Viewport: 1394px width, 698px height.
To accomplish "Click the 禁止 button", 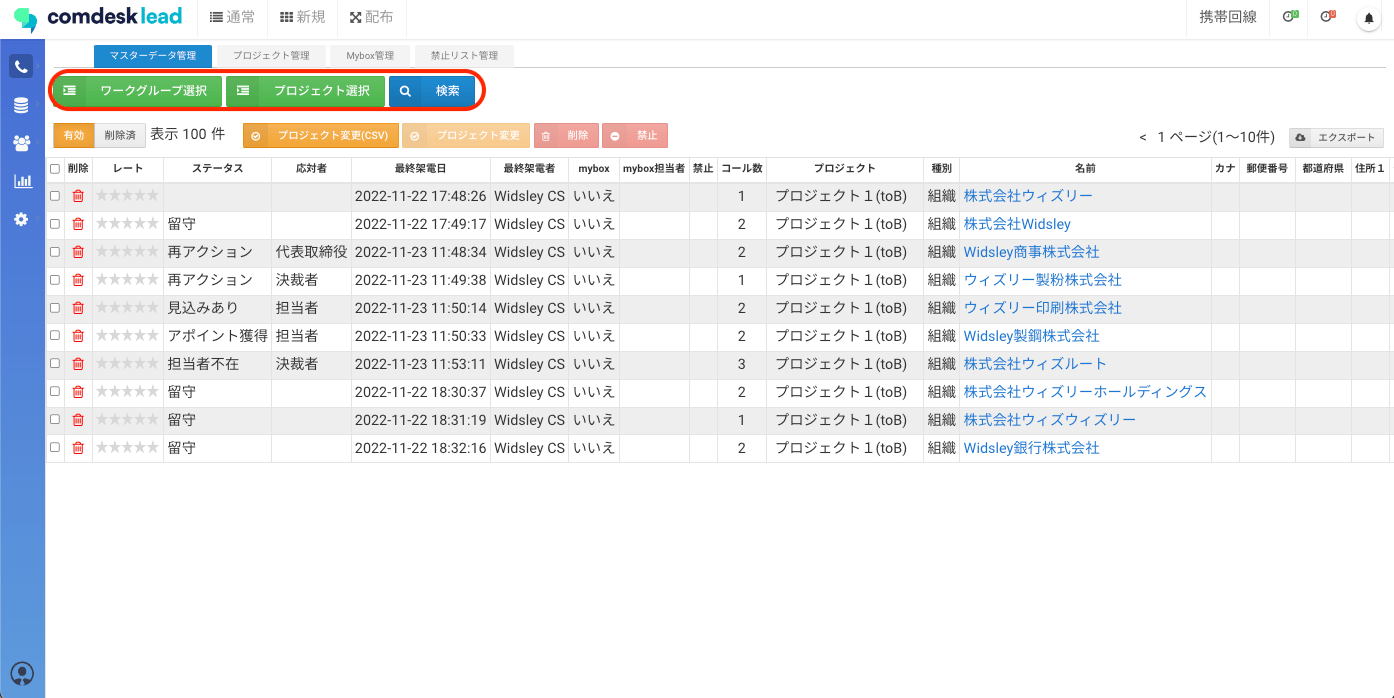I will point(635,136).
